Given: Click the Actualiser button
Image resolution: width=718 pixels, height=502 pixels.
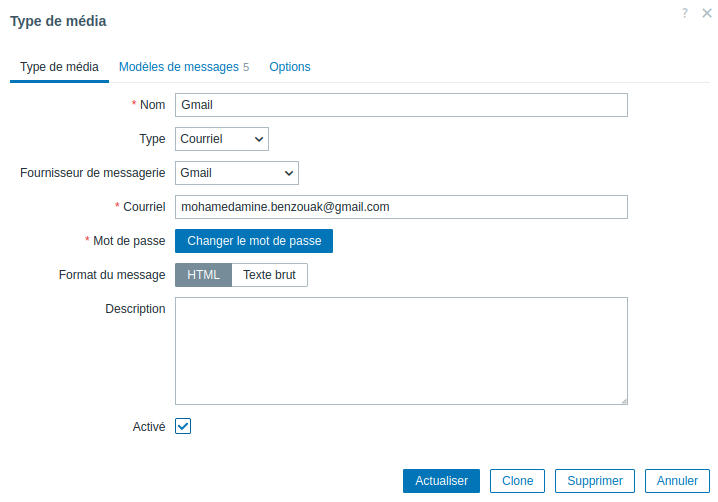Looking at the screenshot, I should point(441,481).
